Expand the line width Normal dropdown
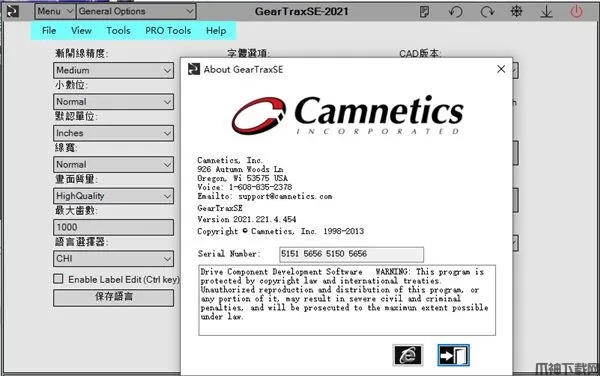The height and width of the screenshot is (376, 600). point(113,164)
